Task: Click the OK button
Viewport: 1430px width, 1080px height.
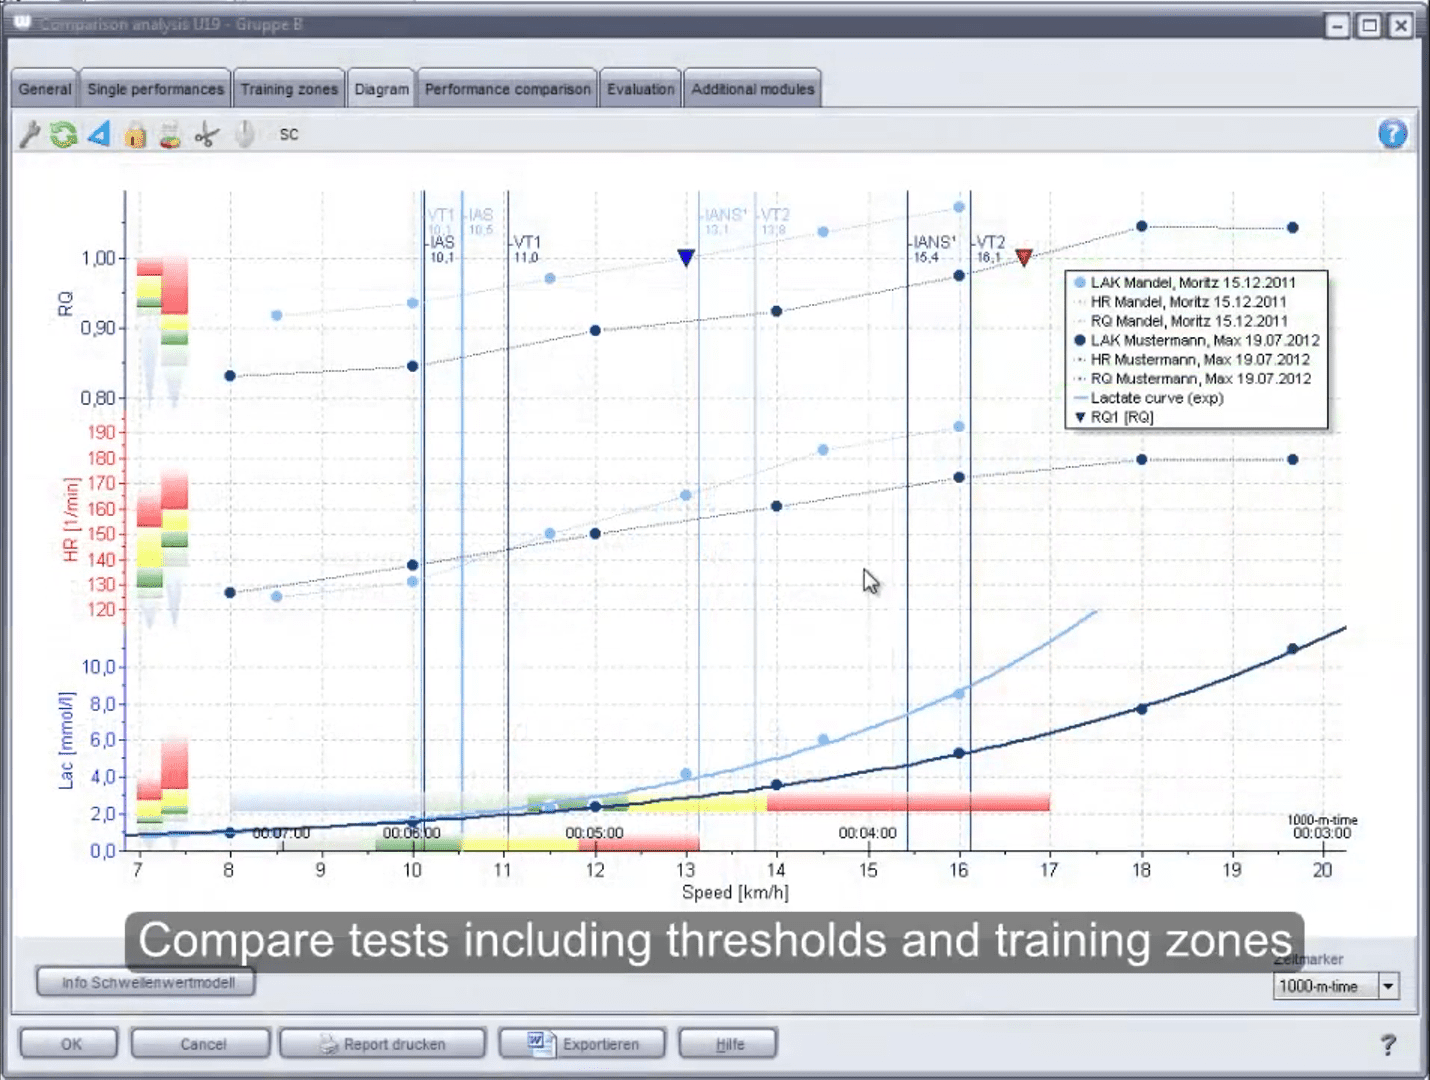Action: pyautogui.click(x=69, y=1044)
